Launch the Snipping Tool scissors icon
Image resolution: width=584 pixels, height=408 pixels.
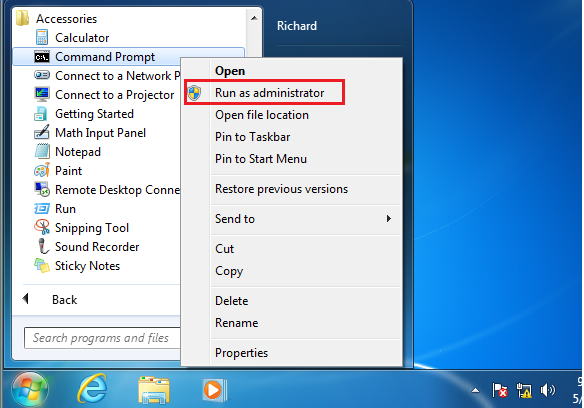[42, 227]
